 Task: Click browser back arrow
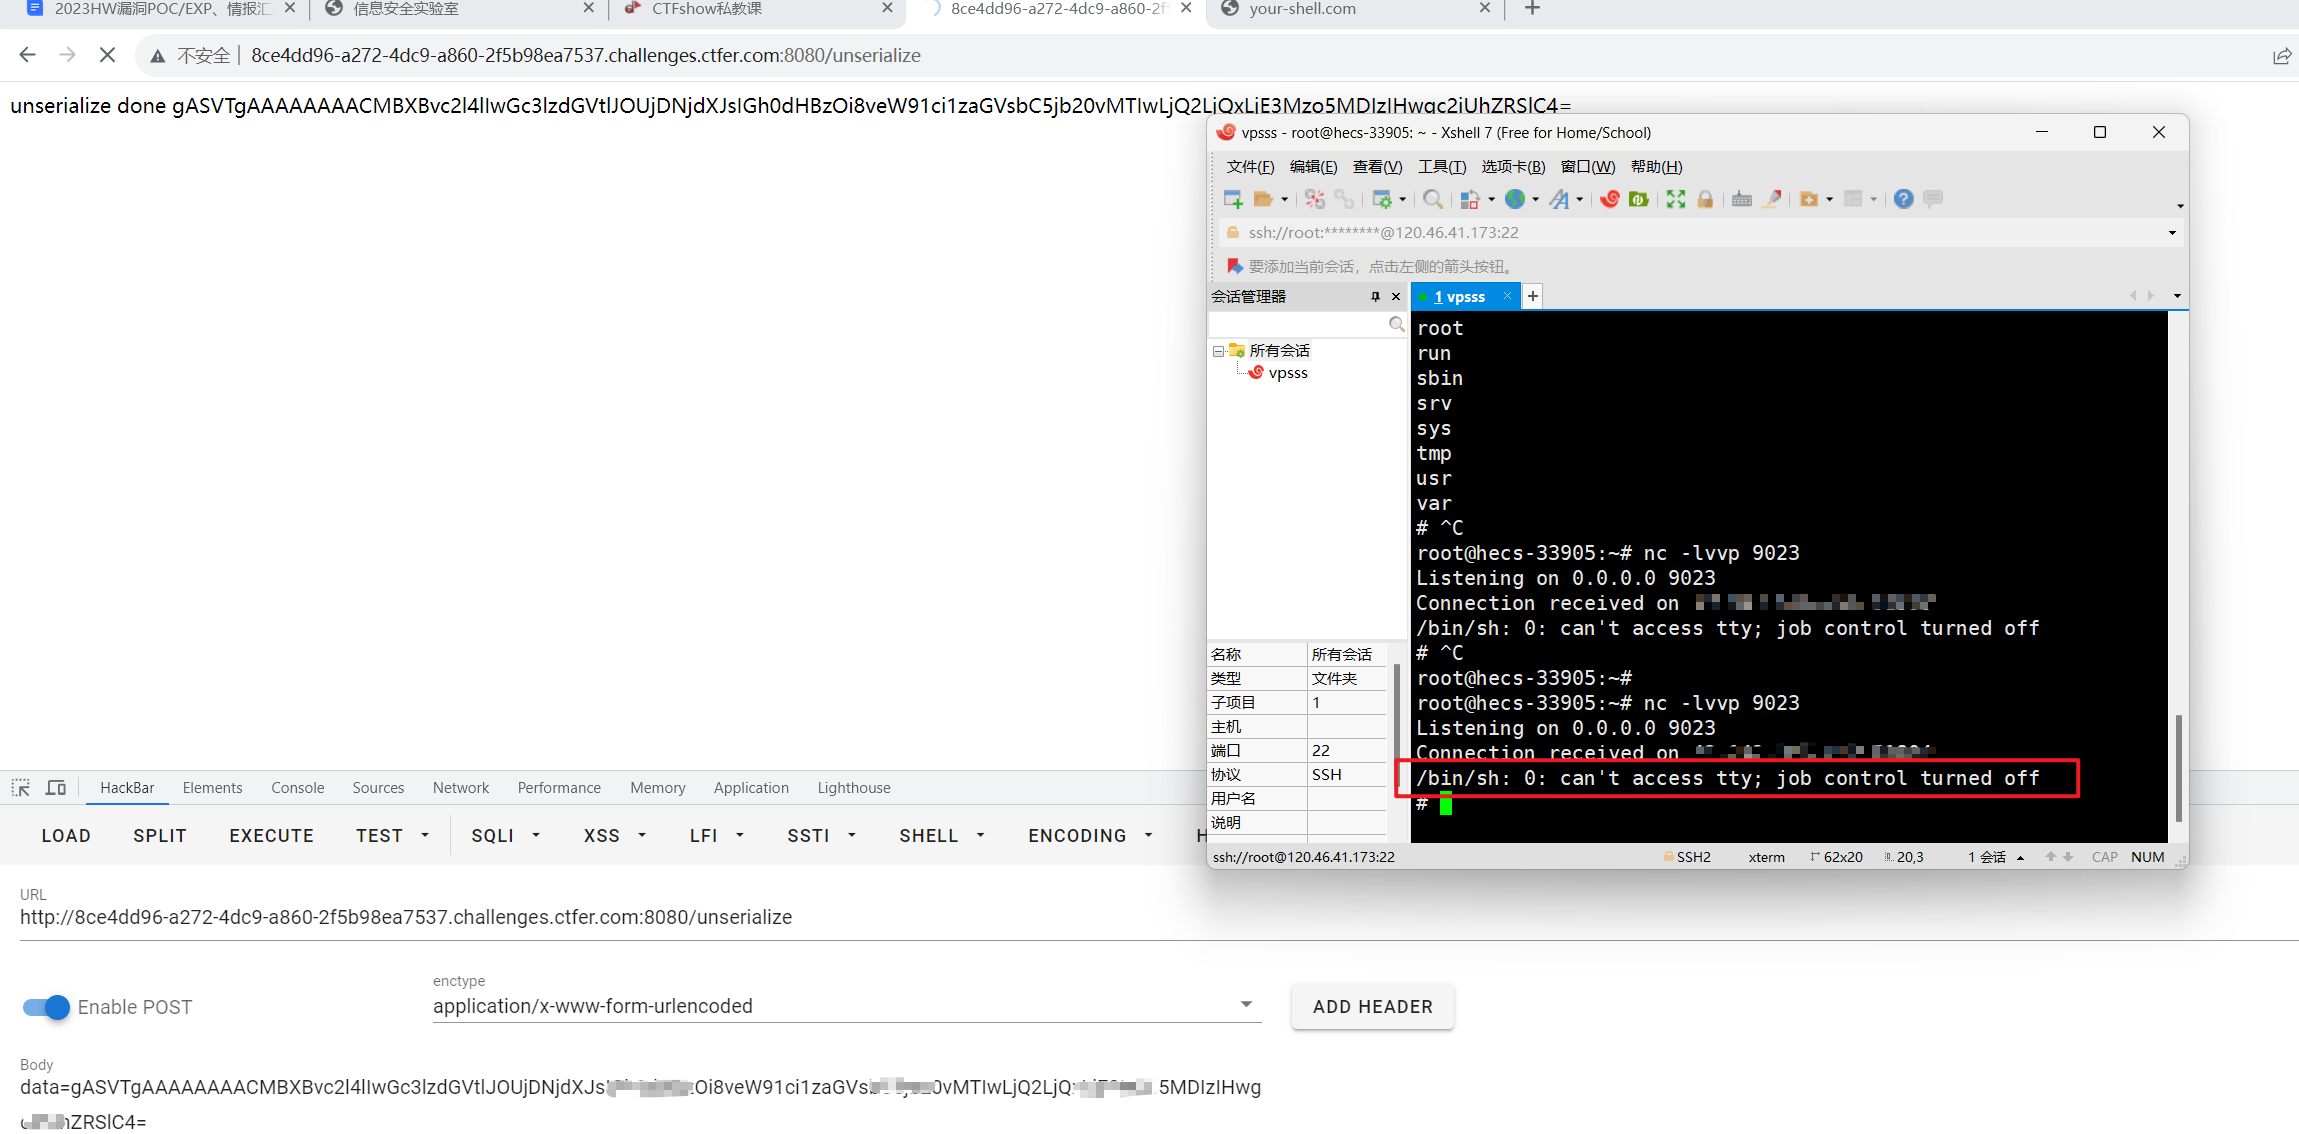[27, 55]
